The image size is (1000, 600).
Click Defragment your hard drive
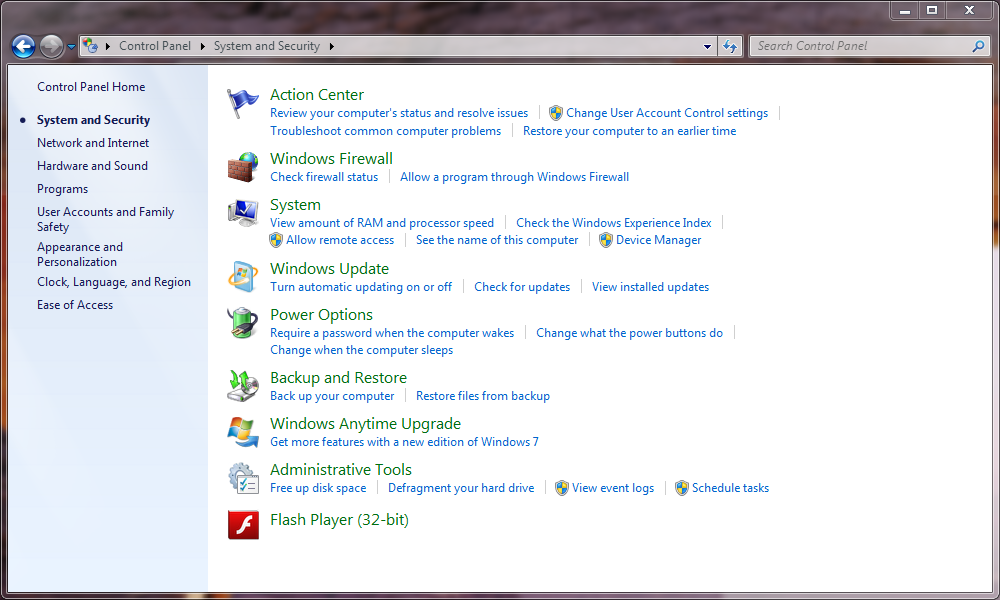coord(461,488)
